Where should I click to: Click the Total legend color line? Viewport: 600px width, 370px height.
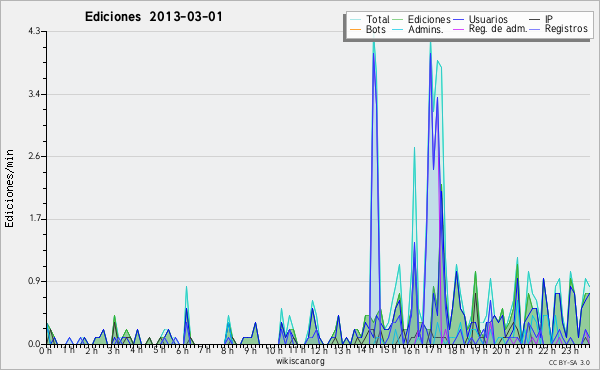pos(355,20)
